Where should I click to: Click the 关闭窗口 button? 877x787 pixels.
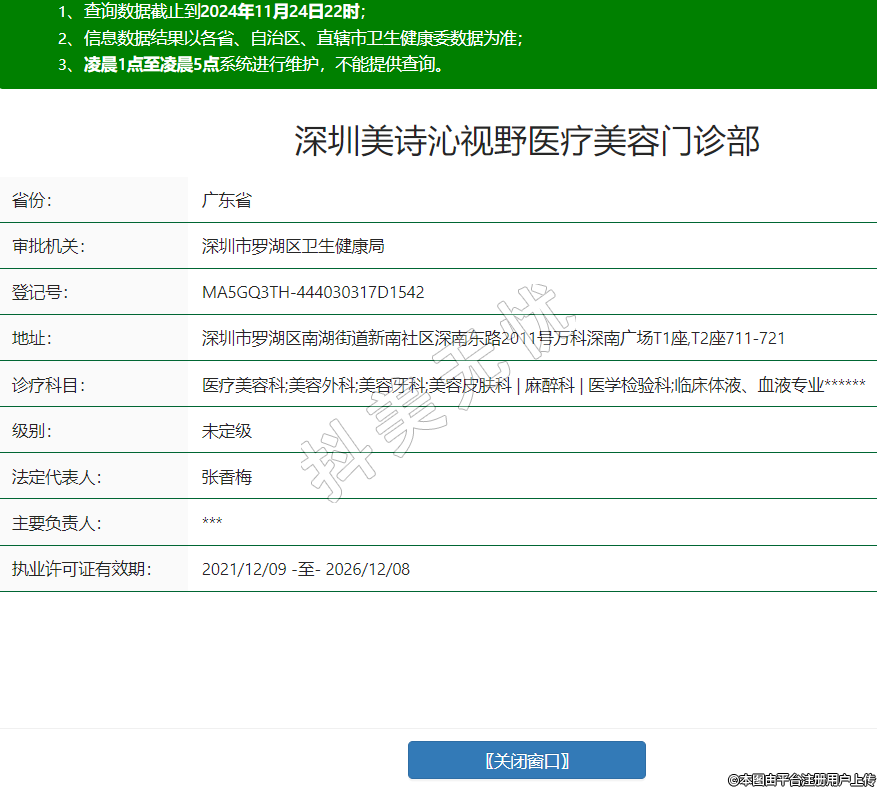point(526,760)
